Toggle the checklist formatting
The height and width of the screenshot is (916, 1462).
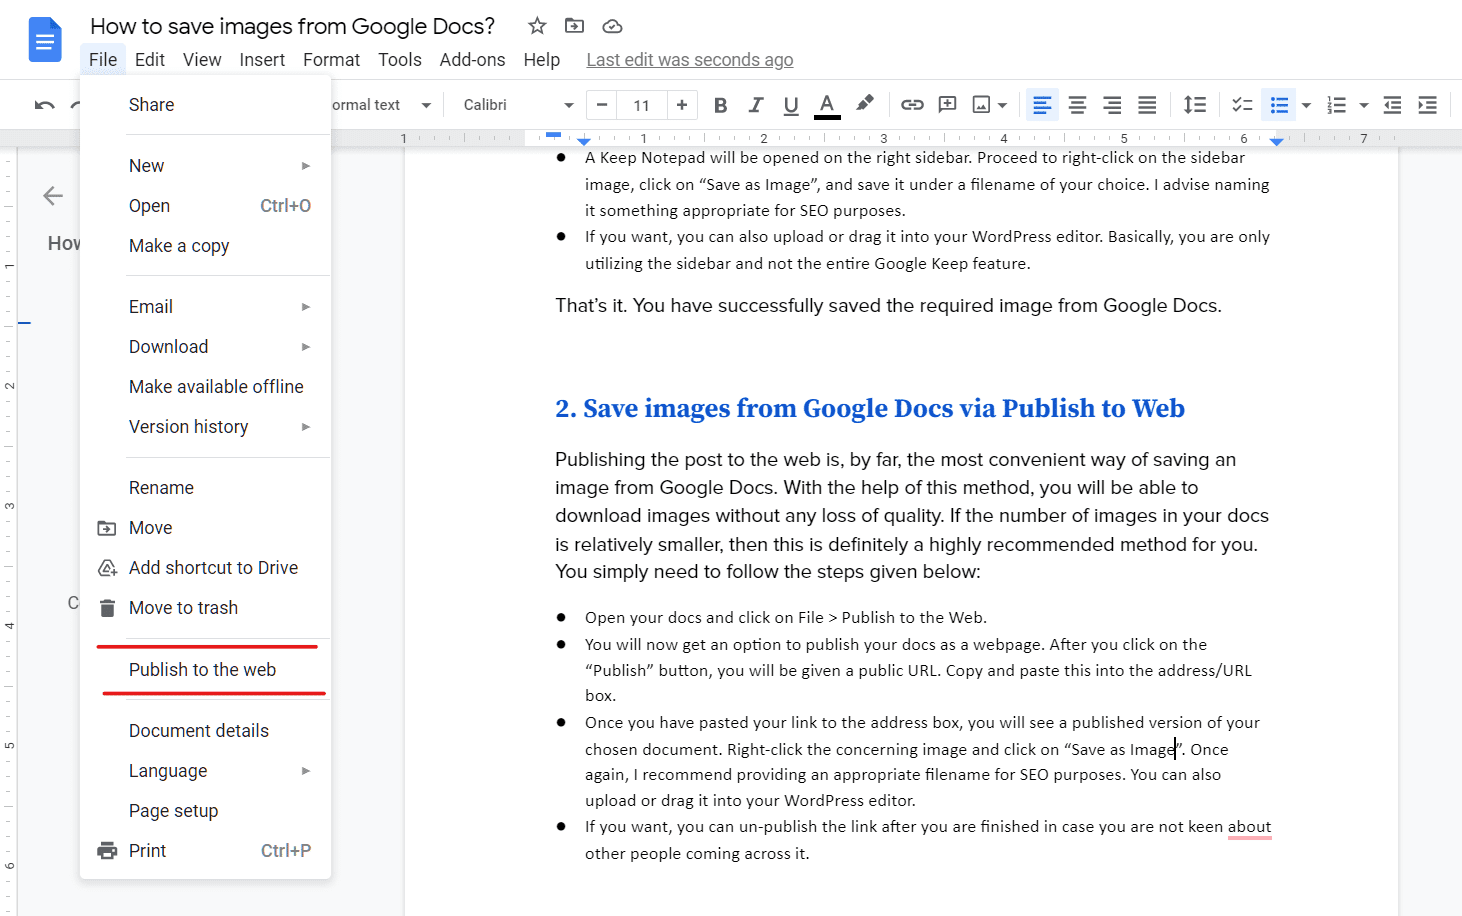[1242, 104]
